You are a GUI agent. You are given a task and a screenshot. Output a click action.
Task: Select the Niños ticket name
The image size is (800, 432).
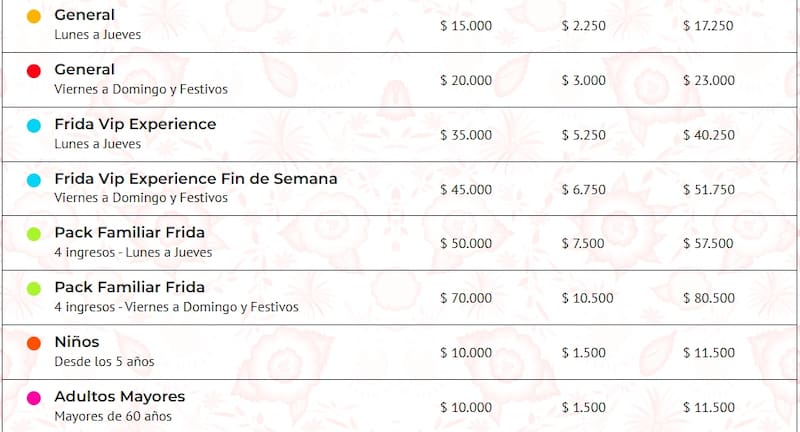click(x=77, y=342)
